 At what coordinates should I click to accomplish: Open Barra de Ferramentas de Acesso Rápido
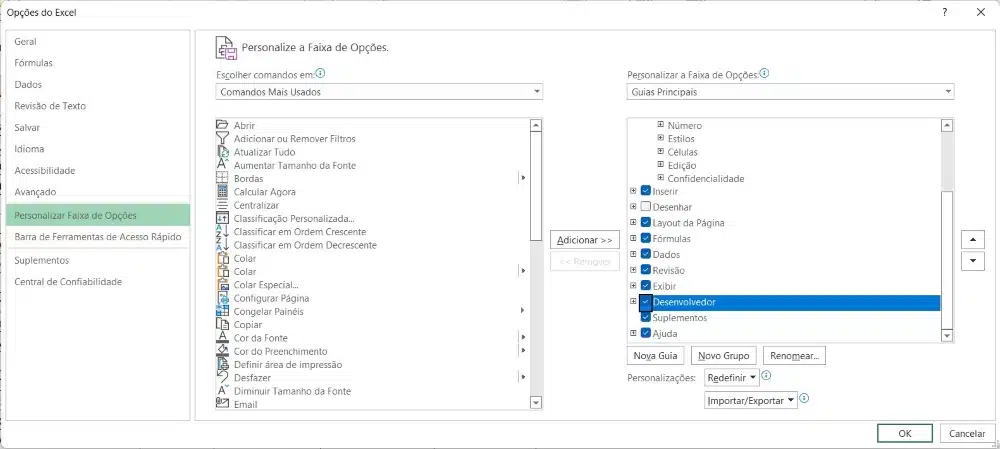pyautogui.click(x=98, y=237)
